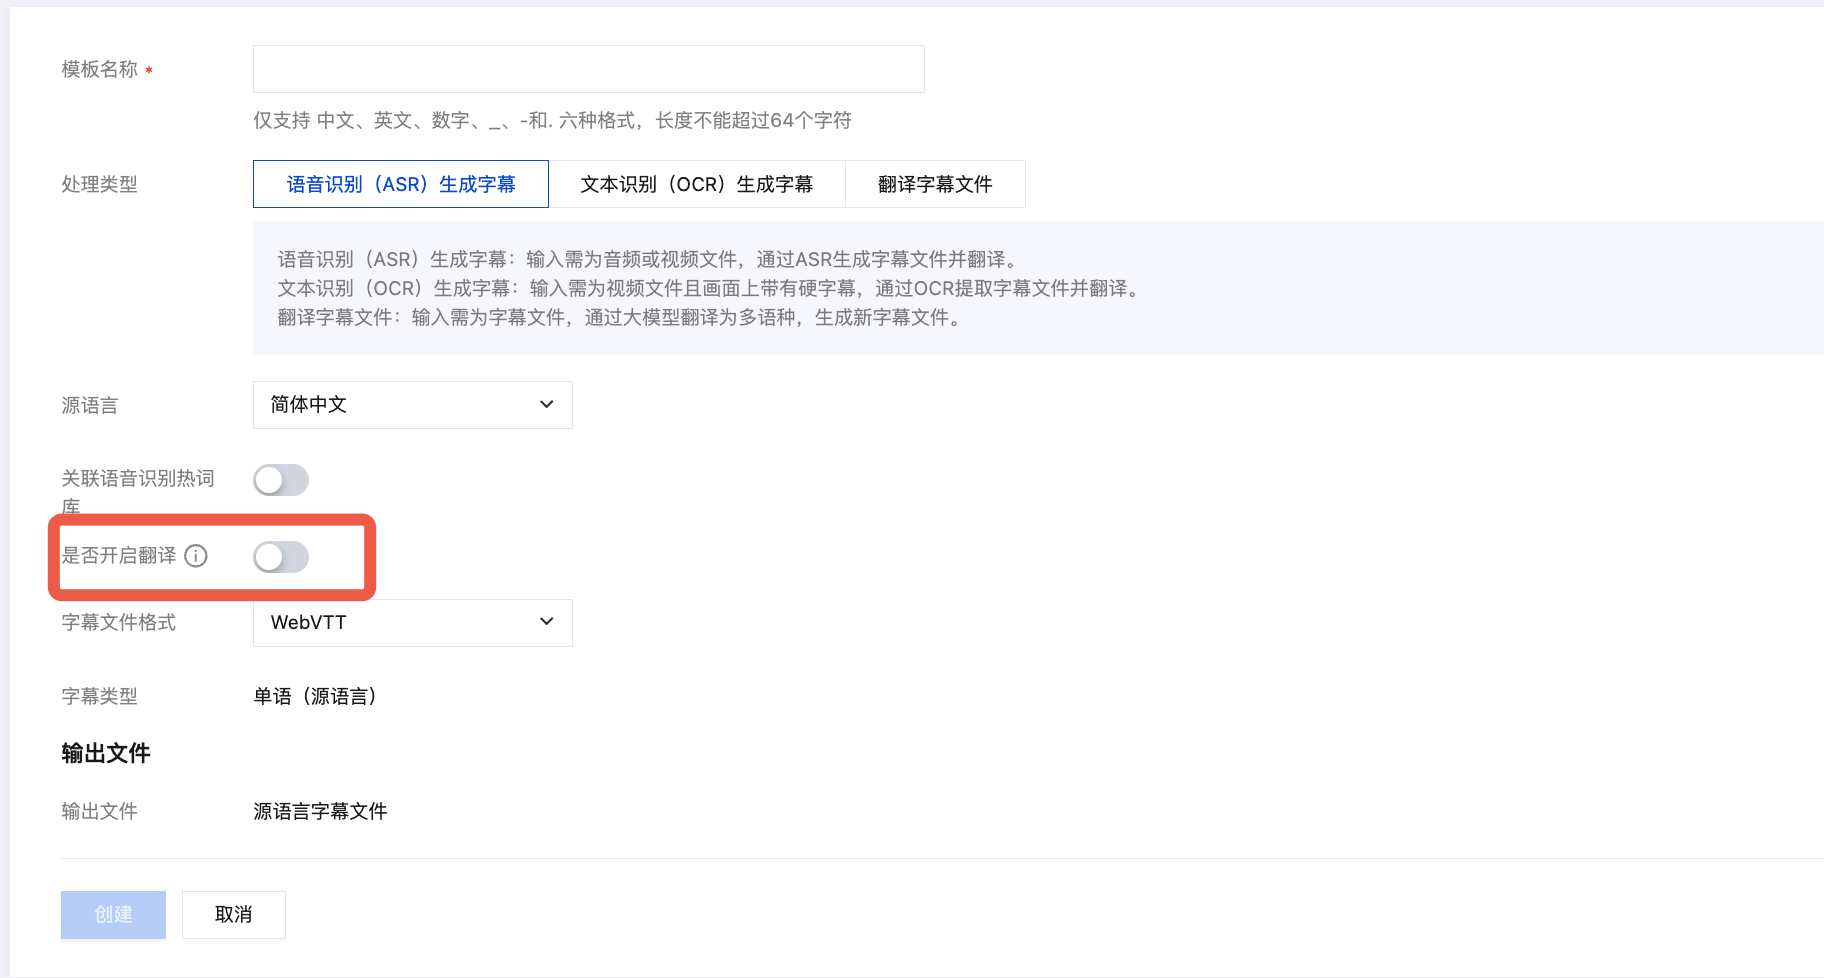Click the 翻译字幕文件 description line in info box
Screen dimensions: 1824x978
pyautogui.click(x=622, y=317)
